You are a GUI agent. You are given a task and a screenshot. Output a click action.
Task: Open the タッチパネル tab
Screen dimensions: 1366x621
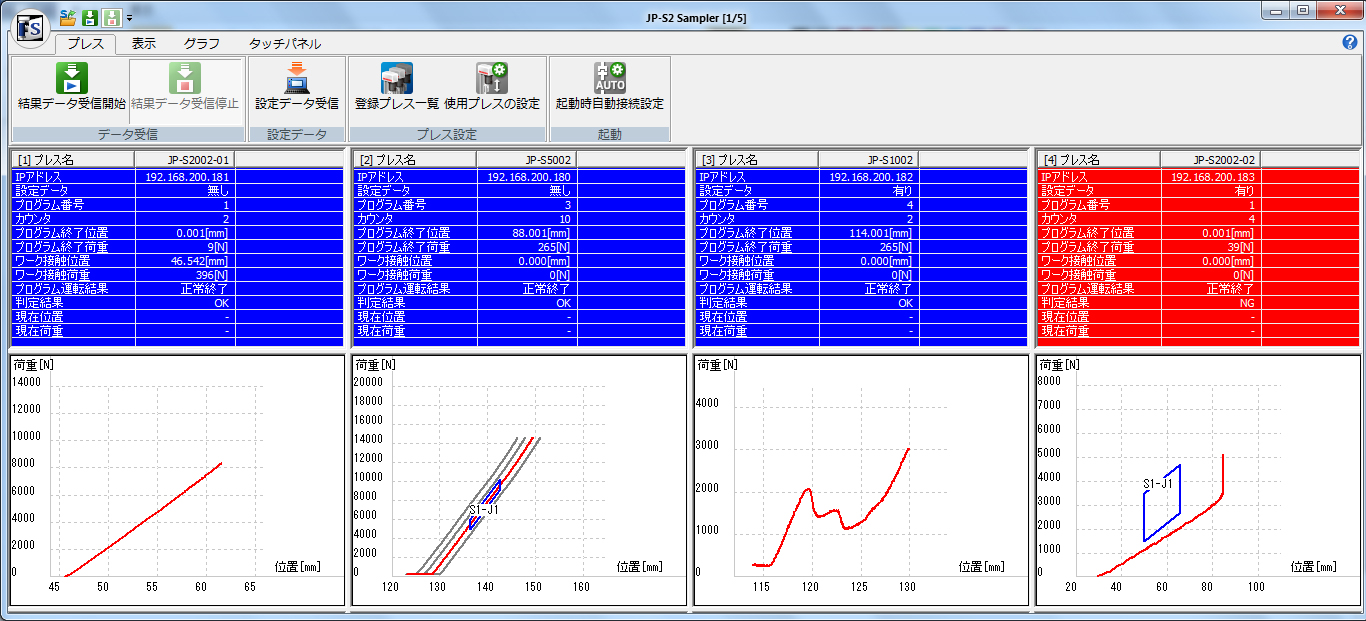[x=284, y=44]
